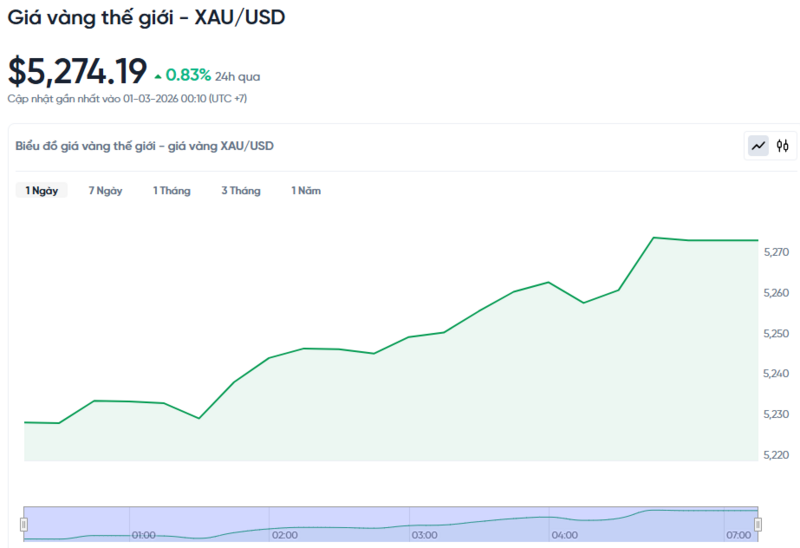This screenshot has height=548, width=800.
Task: Click the 03:00 mark in the navigator
Action: point(424,535)
